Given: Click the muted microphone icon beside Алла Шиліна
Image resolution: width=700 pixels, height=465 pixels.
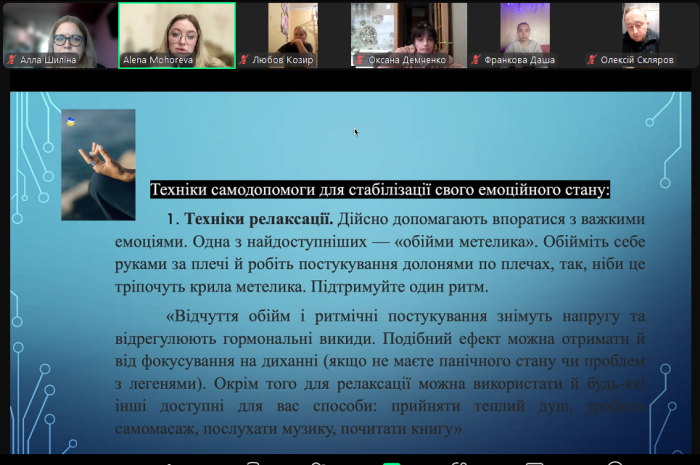Looking at the screenshot, I should [x=10, y=60].
